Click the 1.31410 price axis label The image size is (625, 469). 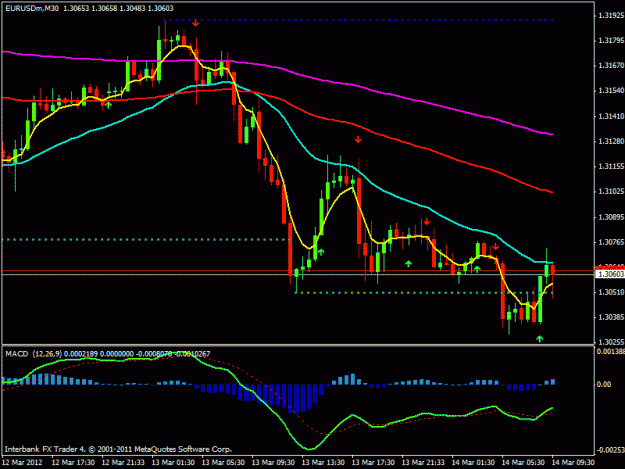coord(611,116)
